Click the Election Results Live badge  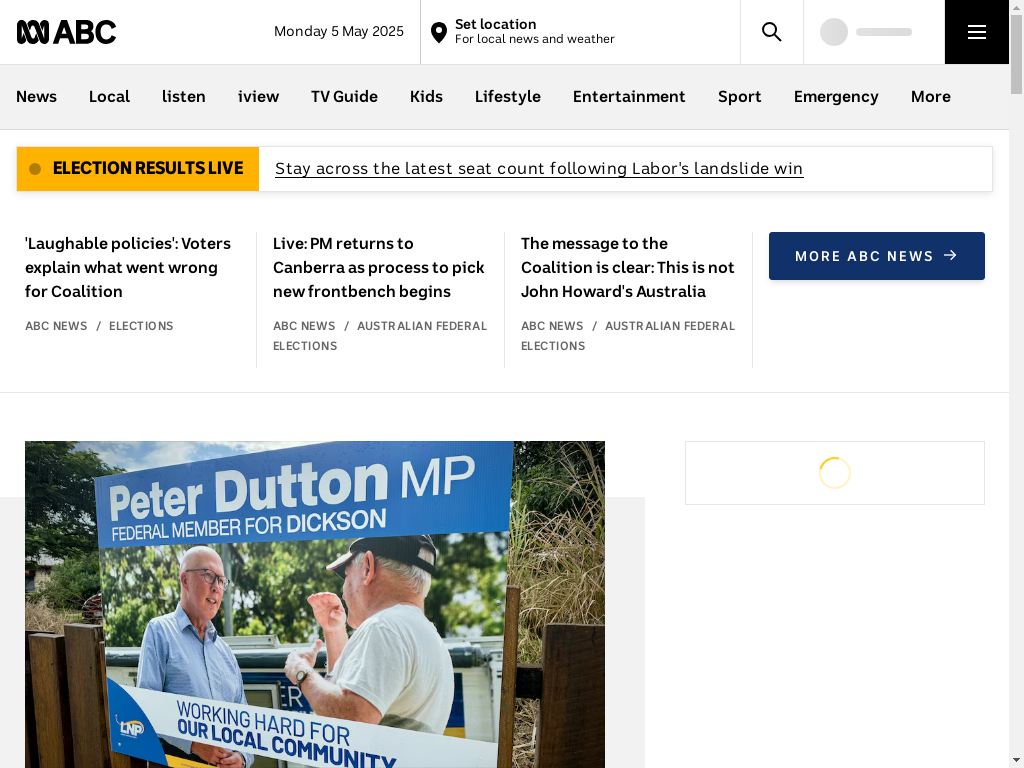point(138,169)
